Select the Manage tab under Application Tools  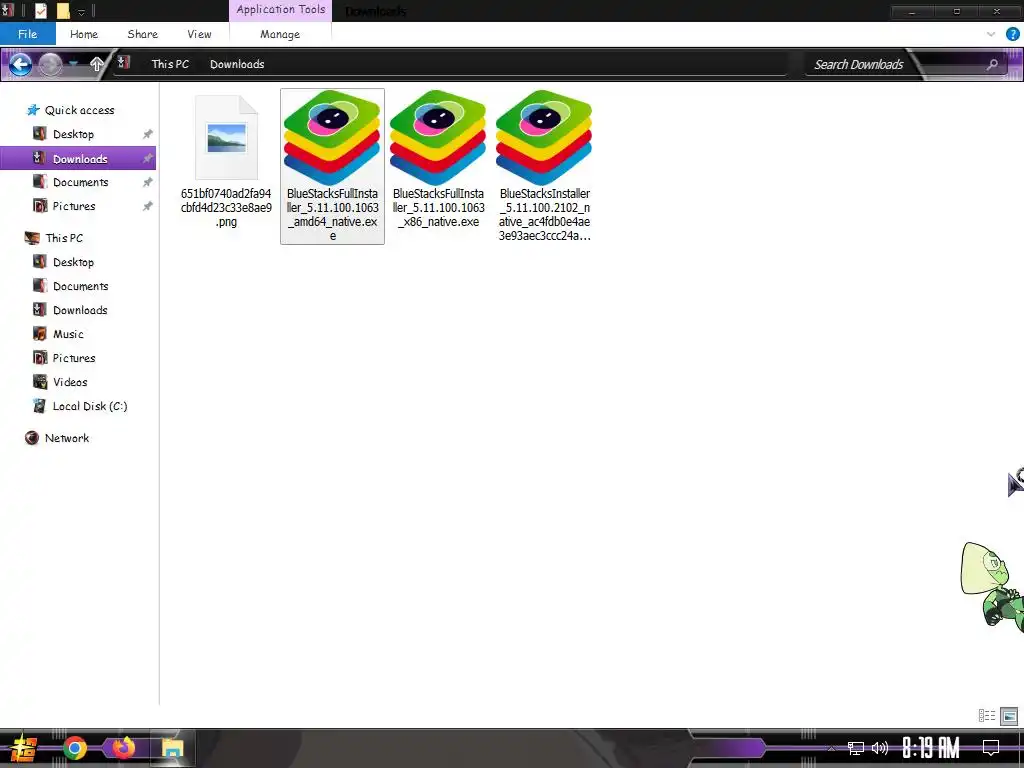tap(280, 34)
